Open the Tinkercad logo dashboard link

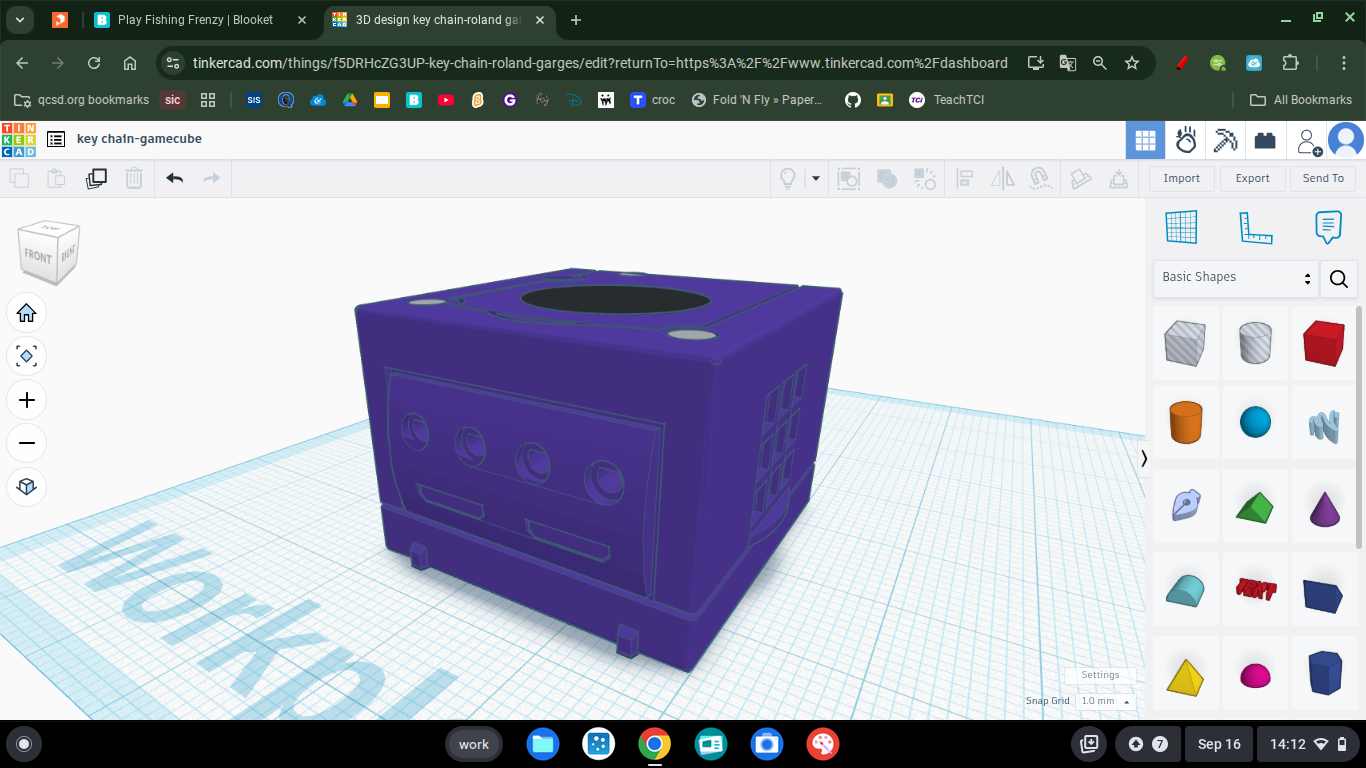click(19, 139)
